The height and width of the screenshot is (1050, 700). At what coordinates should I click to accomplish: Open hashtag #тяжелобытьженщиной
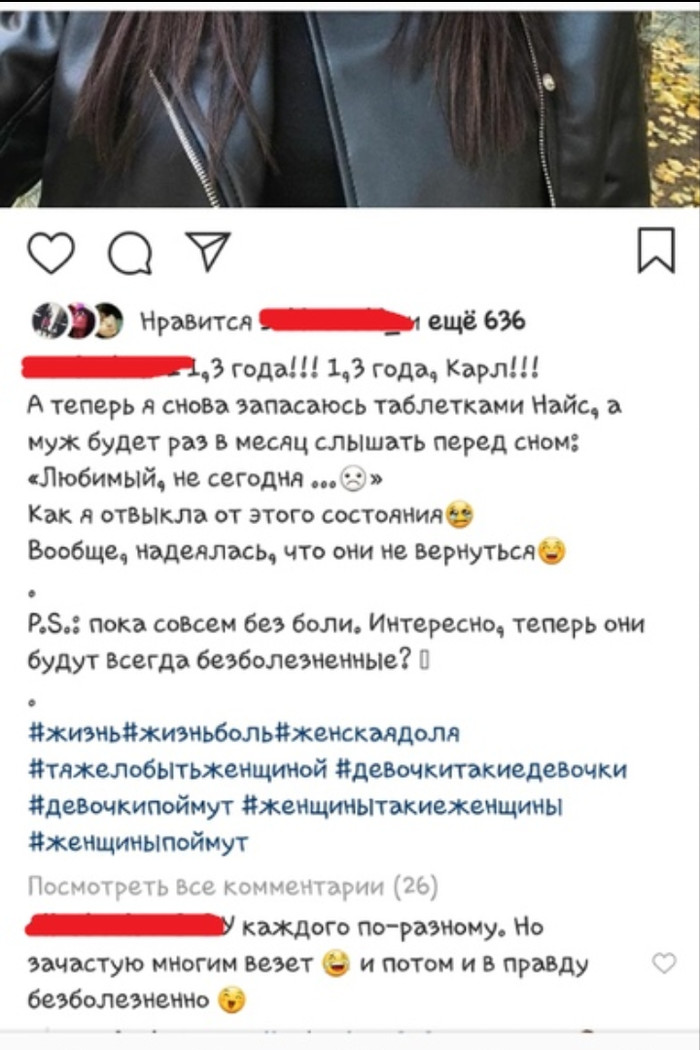(x=180, y=769)
